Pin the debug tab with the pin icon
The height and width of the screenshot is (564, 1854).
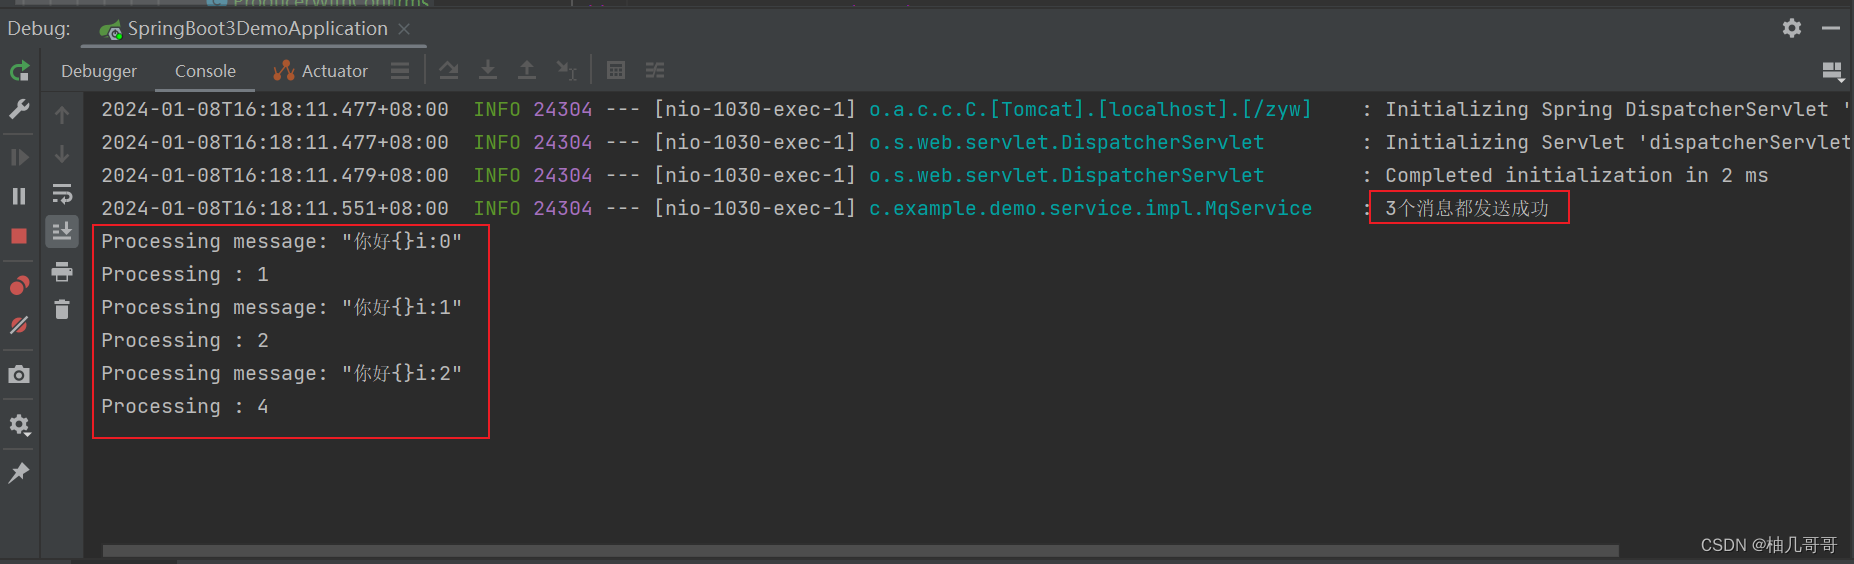19,473
